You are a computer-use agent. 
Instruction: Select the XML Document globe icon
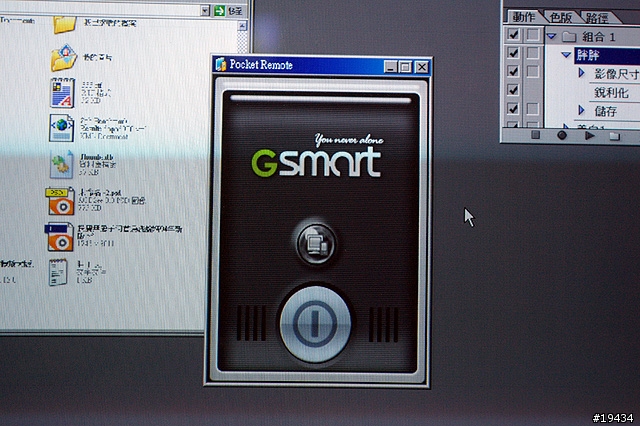[x=61, y=128]
